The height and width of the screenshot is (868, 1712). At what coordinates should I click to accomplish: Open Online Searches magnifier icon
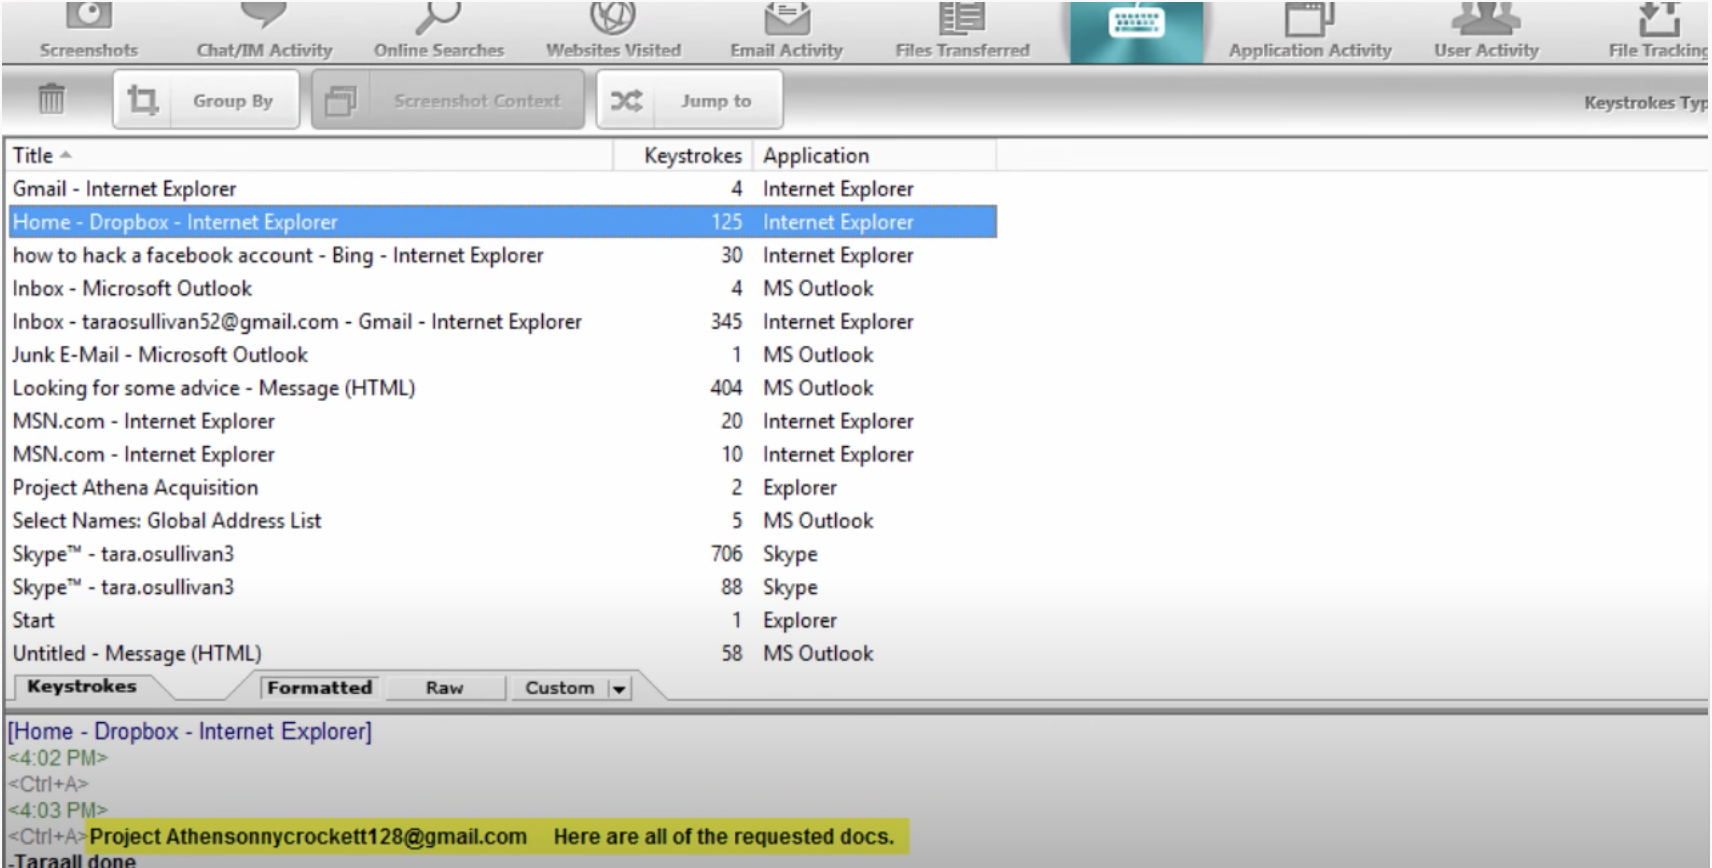[x=438, y=15]
